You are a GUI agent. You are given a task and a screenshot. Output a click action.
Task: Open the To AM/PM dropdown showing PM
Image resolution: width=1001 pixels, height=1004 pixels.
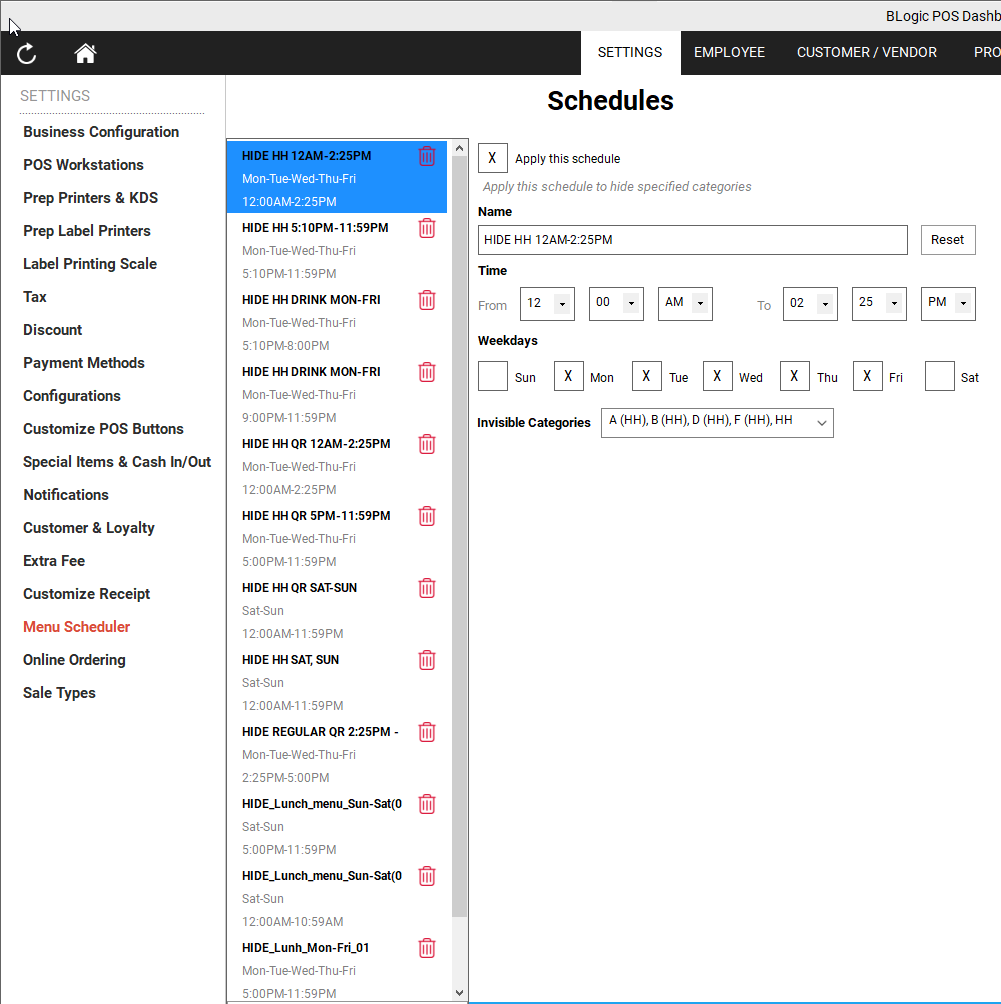click(x=948, y=304)
